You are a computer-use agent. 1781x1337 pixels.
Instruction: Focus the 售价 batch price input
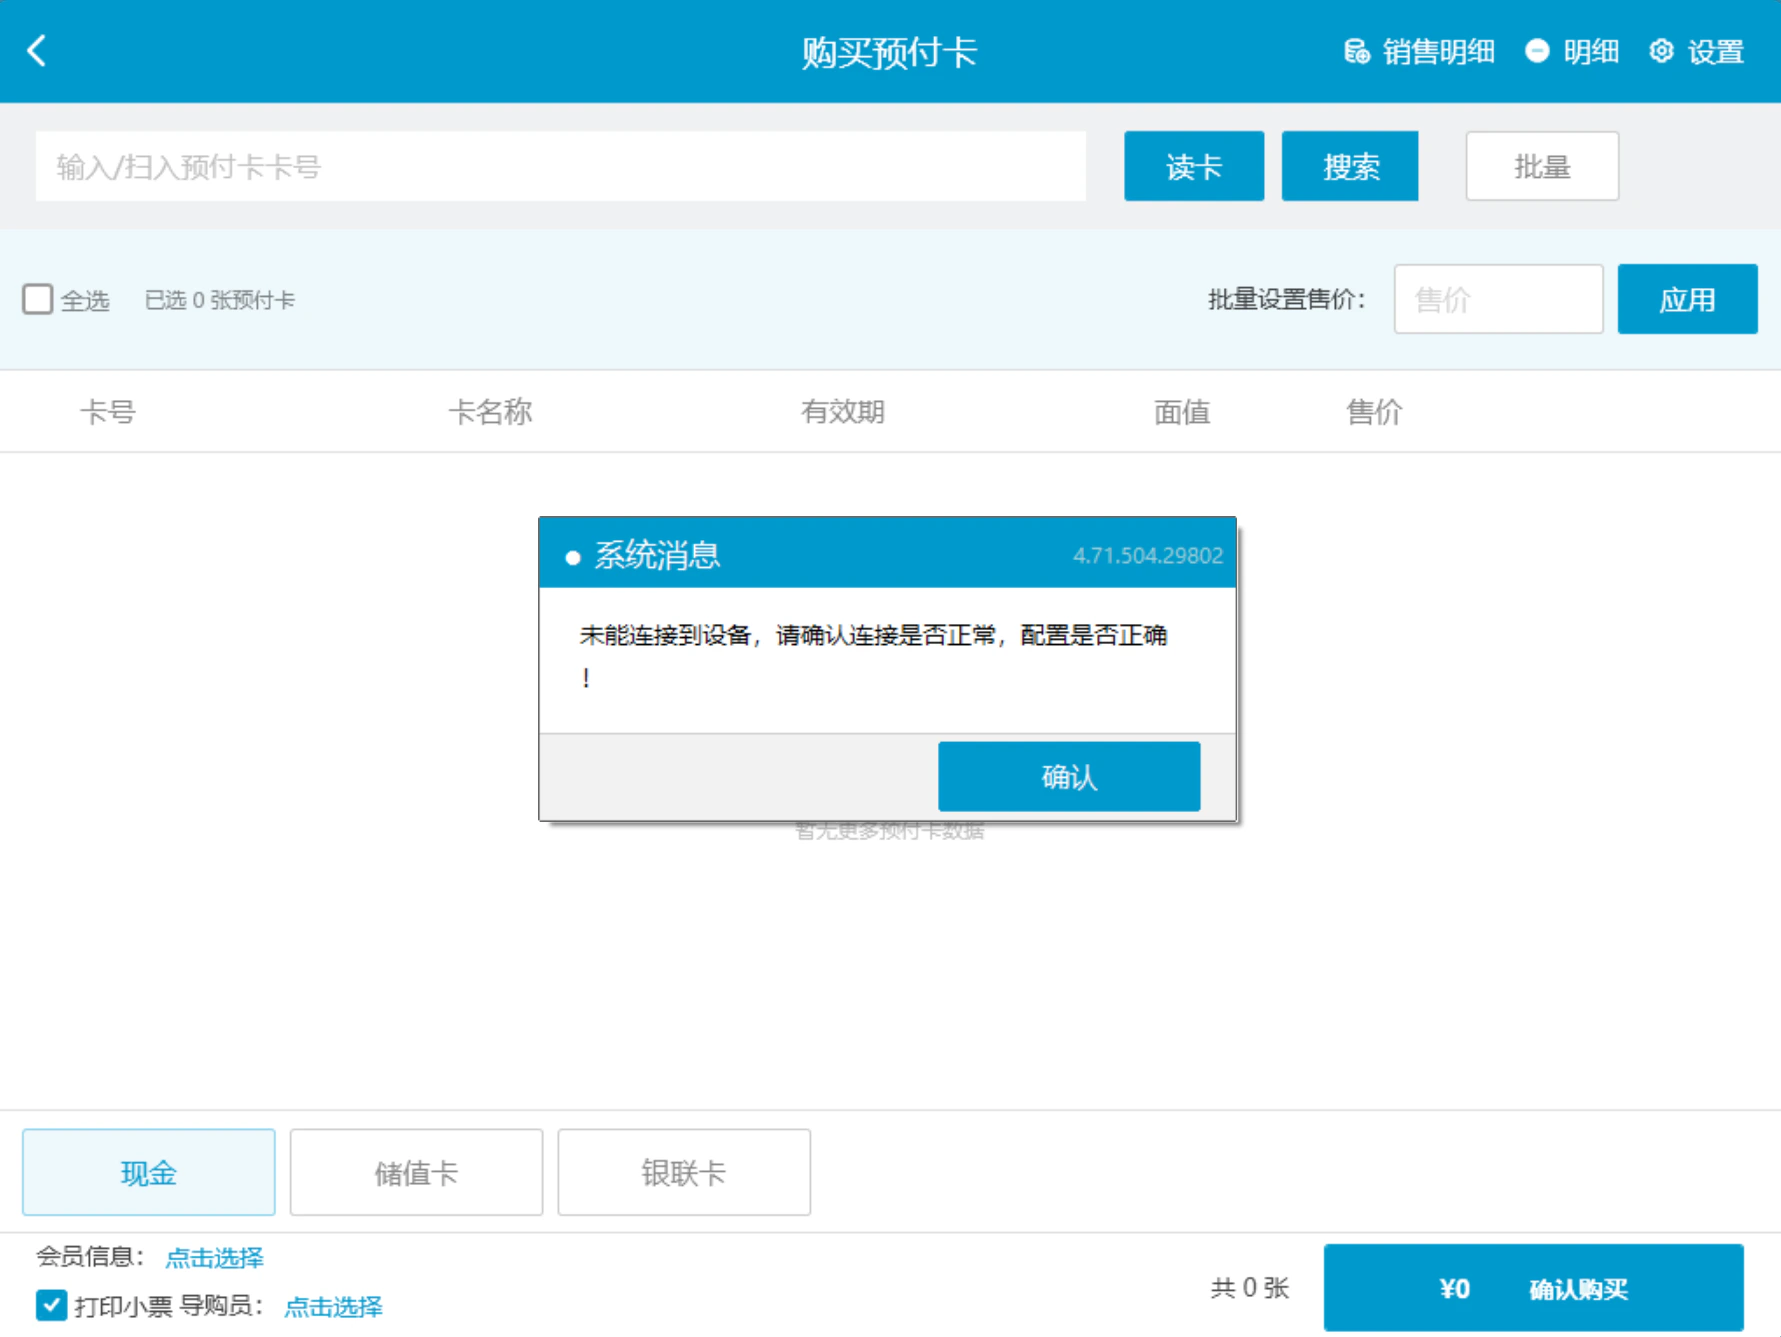pyautogui.click(x=1498, y=299)
